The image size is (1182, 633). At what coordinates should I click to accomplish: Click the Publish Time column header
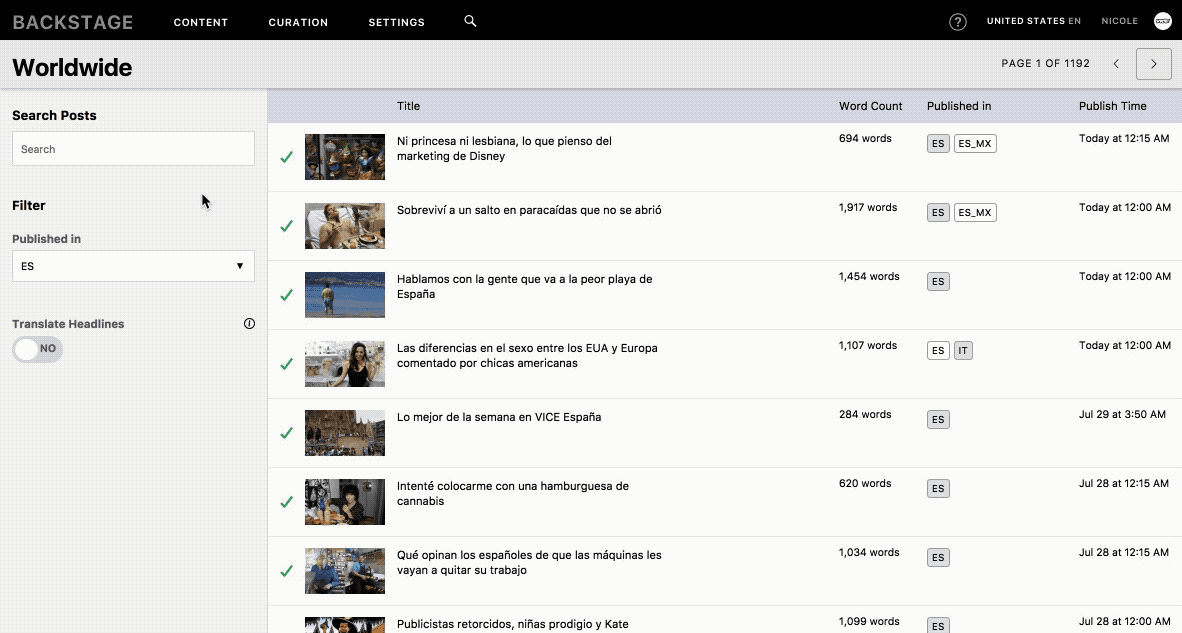click(x=1113, y=106)
